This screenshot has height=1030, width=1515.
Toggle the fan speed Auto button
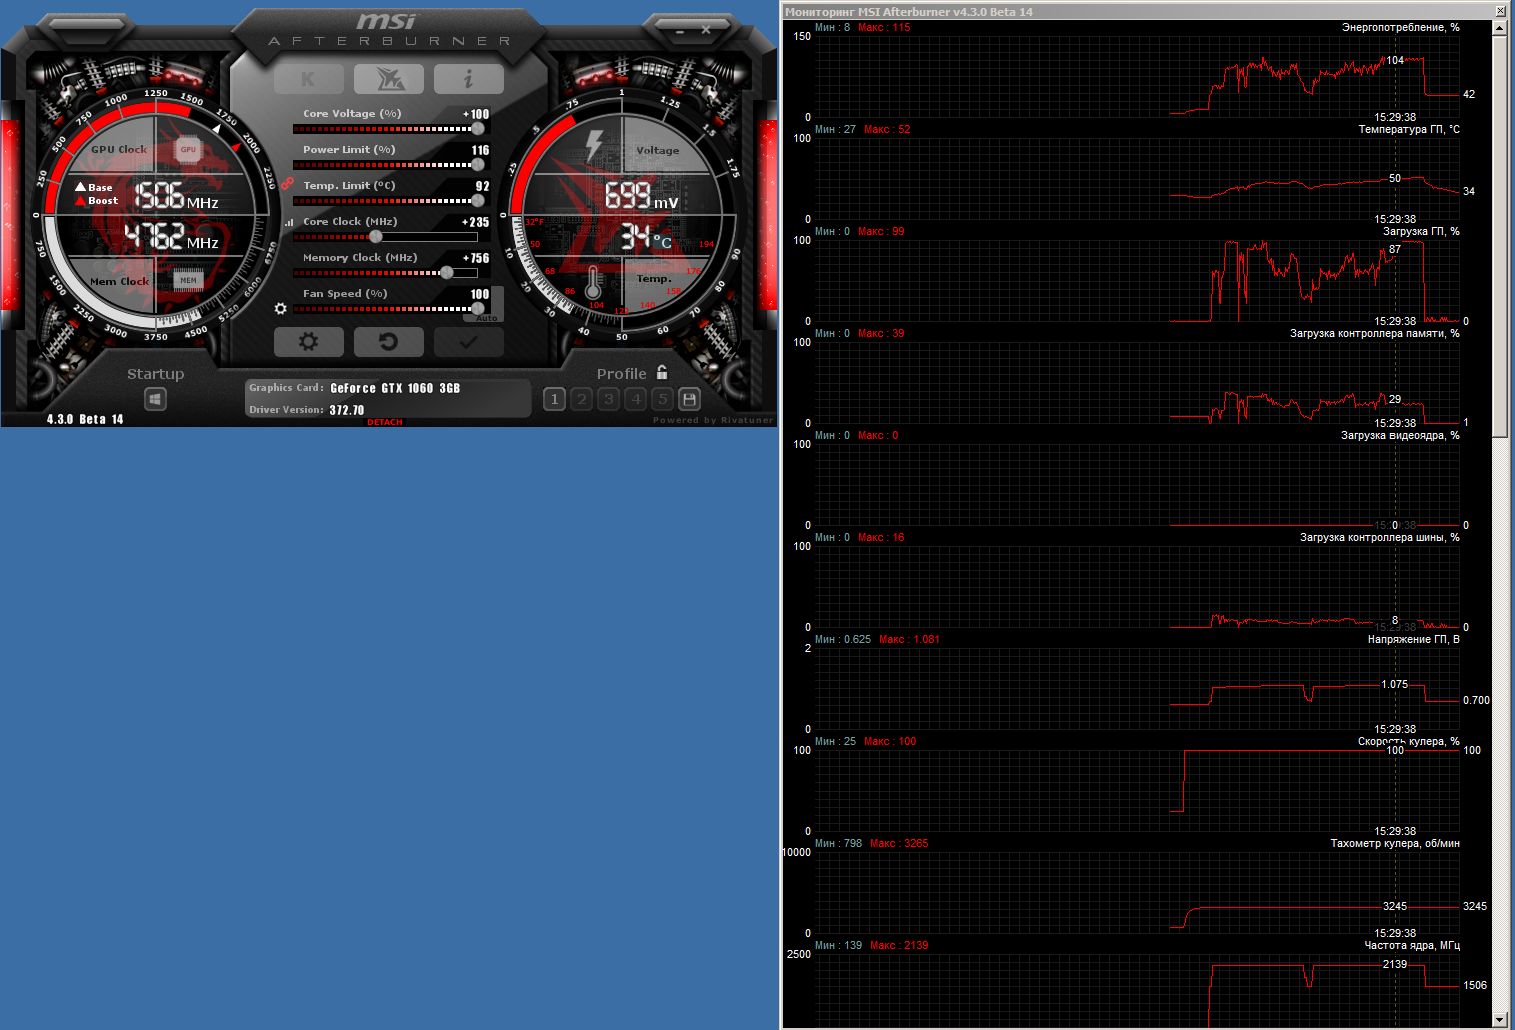[x=487, y=318]
